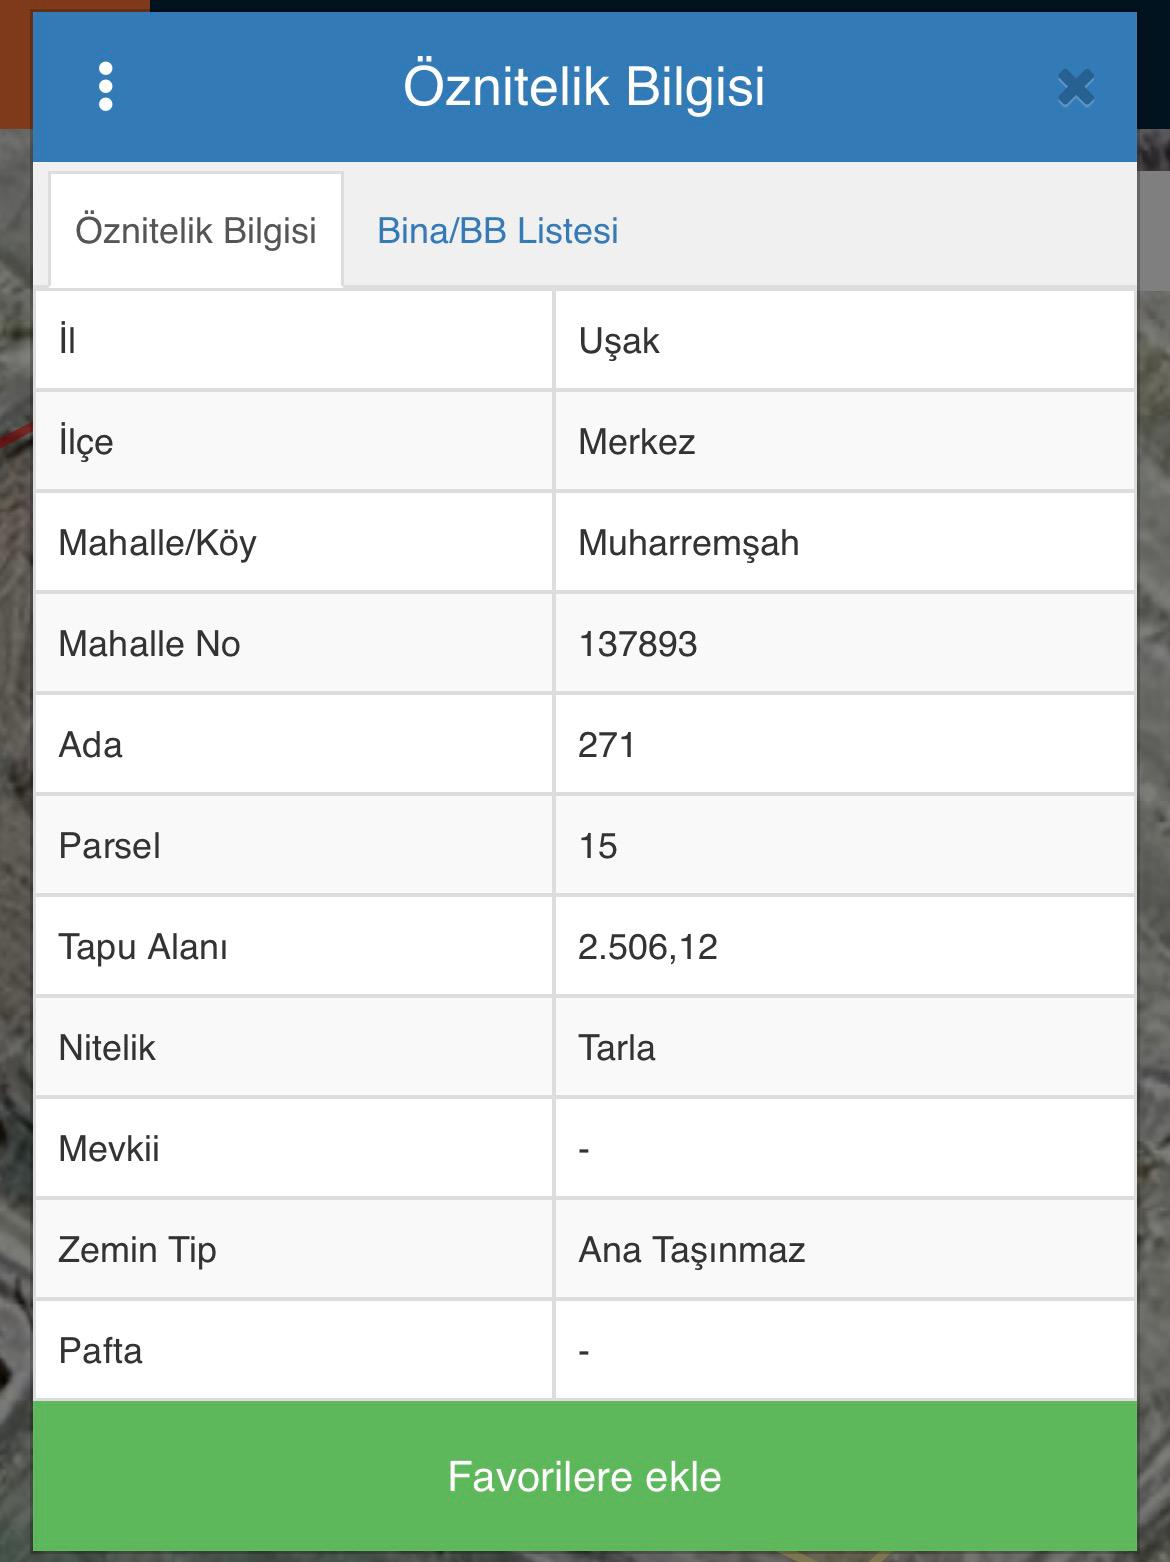Click the Uşak province value cell
This screenshot has width=1170, height=1562.
(x=845, y=341)
